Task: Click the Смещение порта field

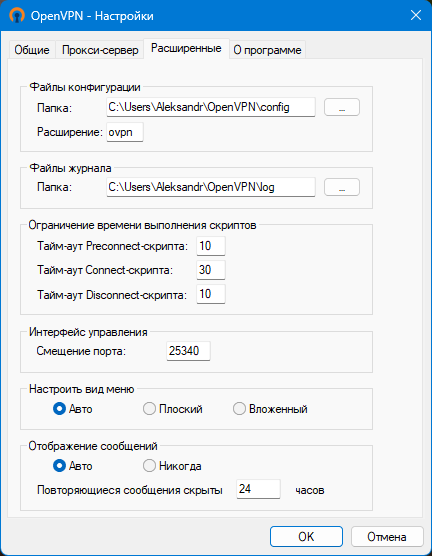Action: coord(188,351)
